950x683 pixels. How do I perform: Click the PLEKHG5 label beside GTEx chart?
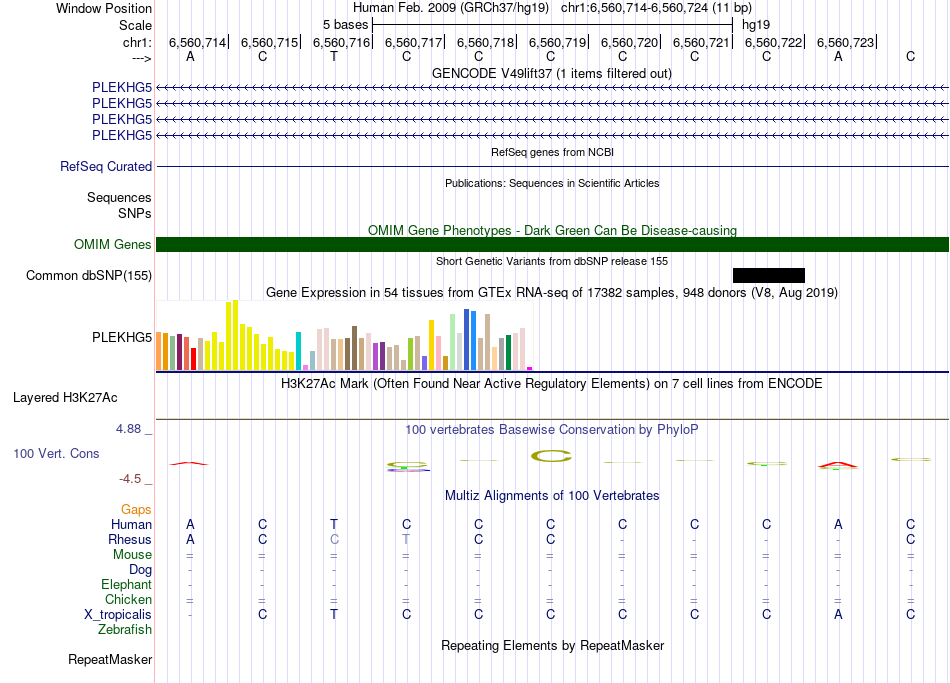(x=122, y=338)
